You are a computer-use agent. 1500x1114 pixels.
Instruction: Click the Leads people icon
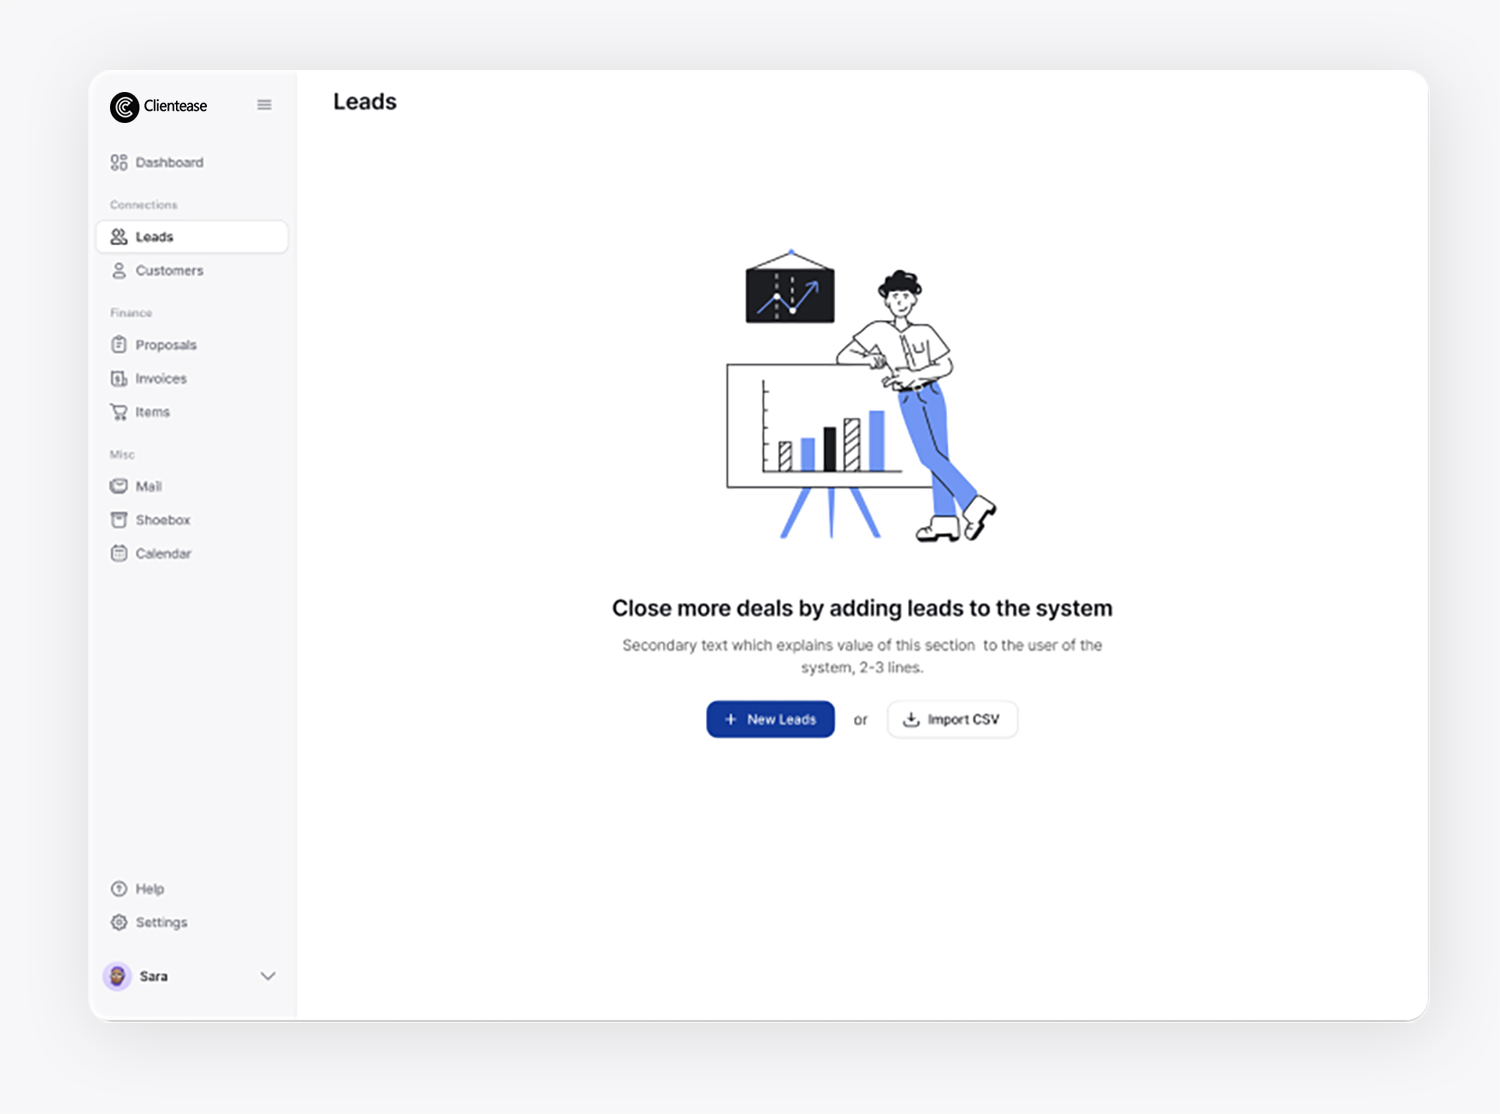pos(119,237)
